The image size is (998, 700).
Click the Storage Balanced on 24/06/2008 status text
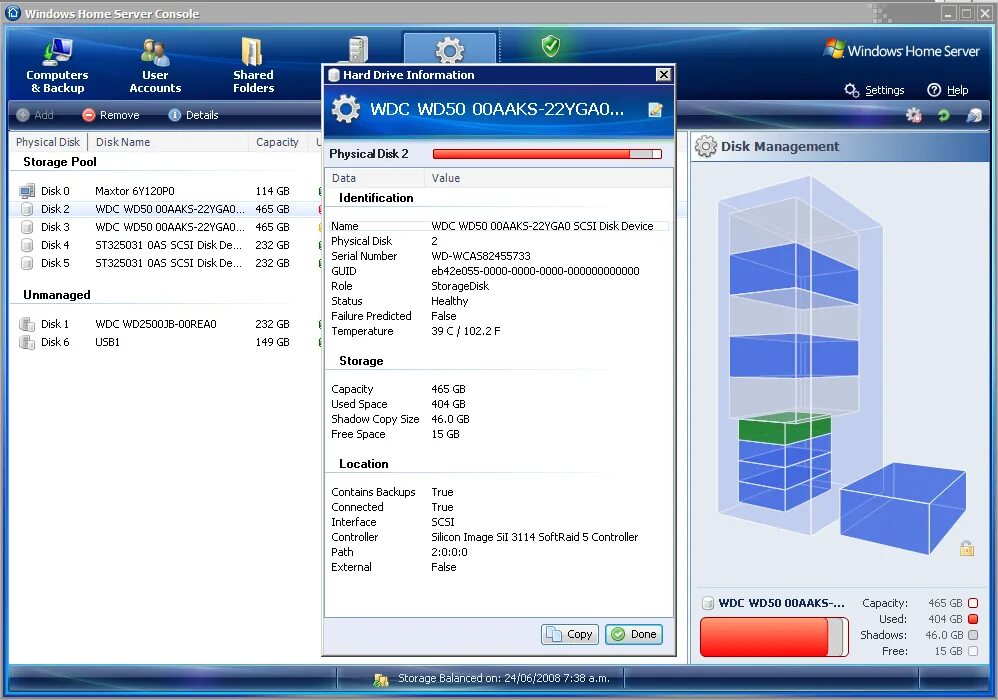pos(503,678)
